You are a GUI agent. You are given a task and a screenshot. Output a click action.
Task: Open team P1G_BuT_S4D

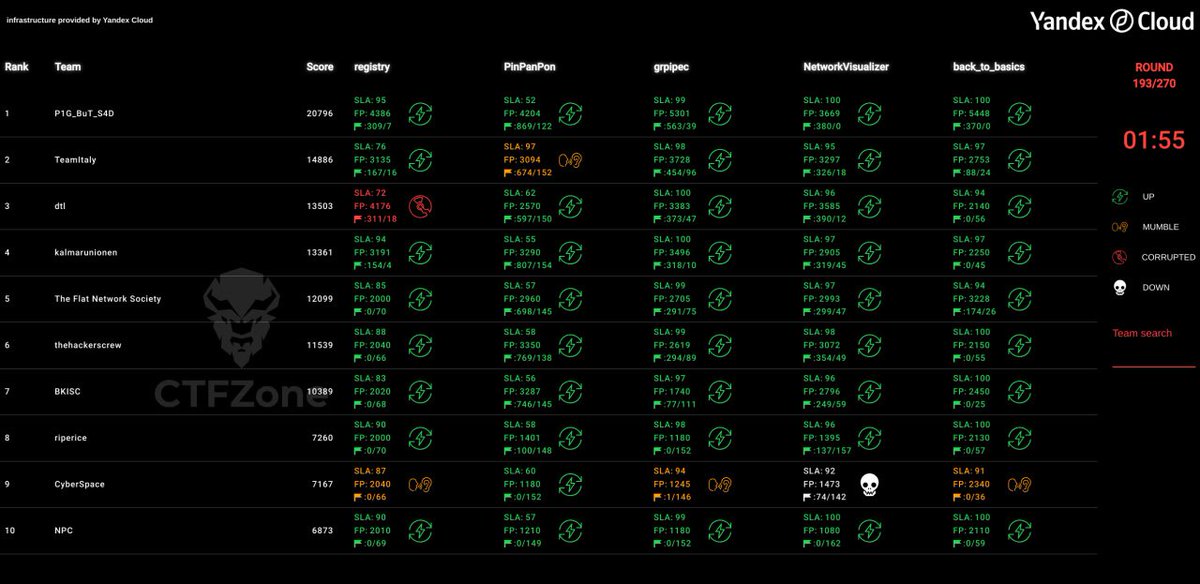[x=84, y=113]
